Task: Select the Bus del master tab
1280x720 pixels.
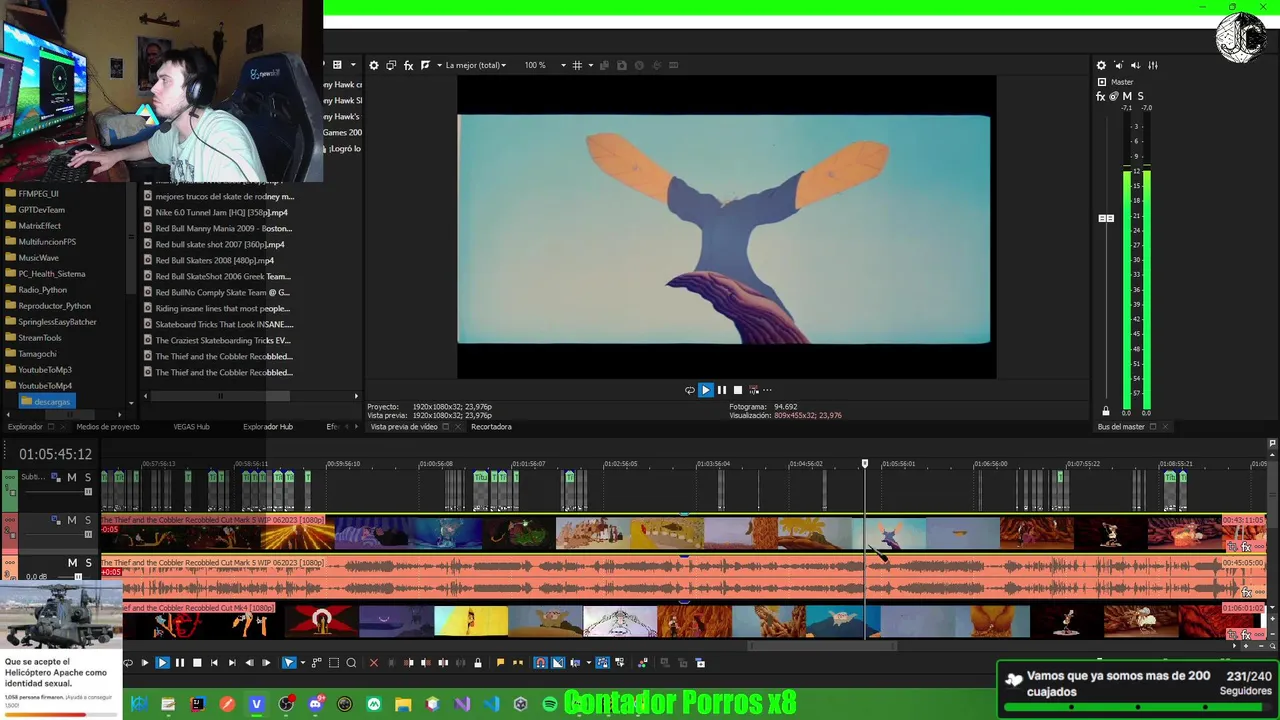Action: (1121, 427)
